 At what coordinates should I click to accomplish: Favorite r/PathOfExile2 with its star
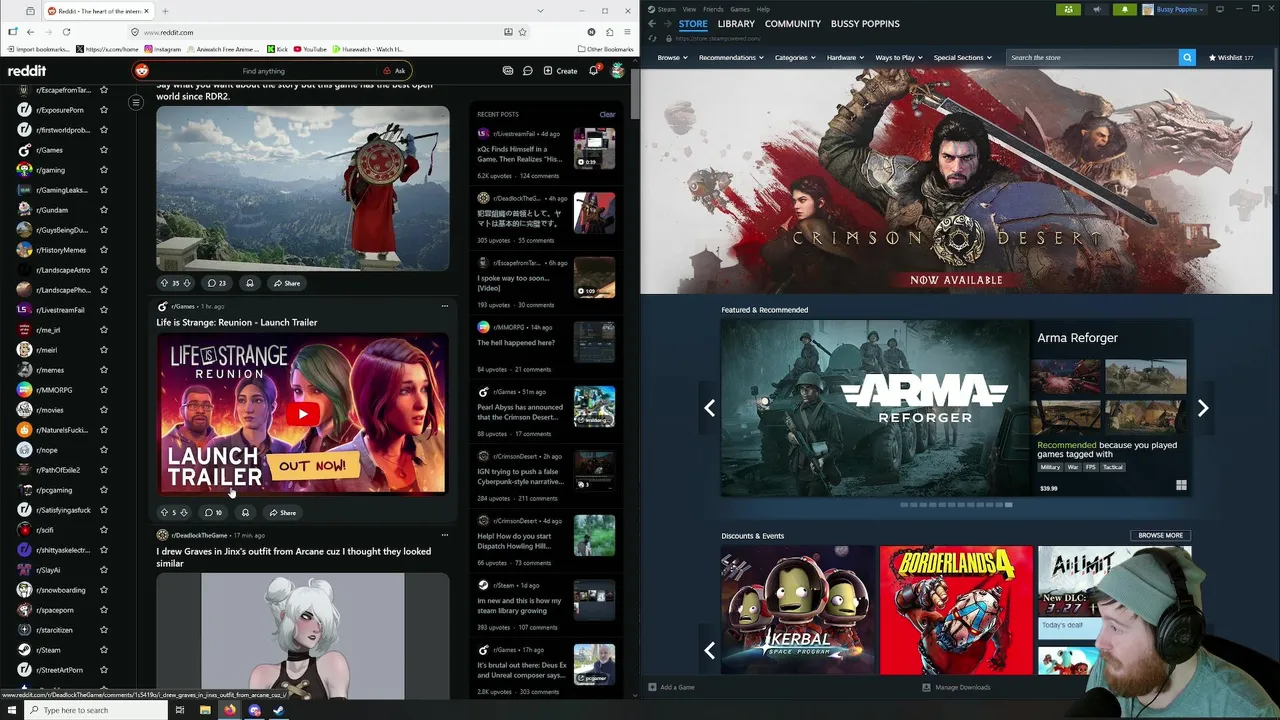point(103,470)
